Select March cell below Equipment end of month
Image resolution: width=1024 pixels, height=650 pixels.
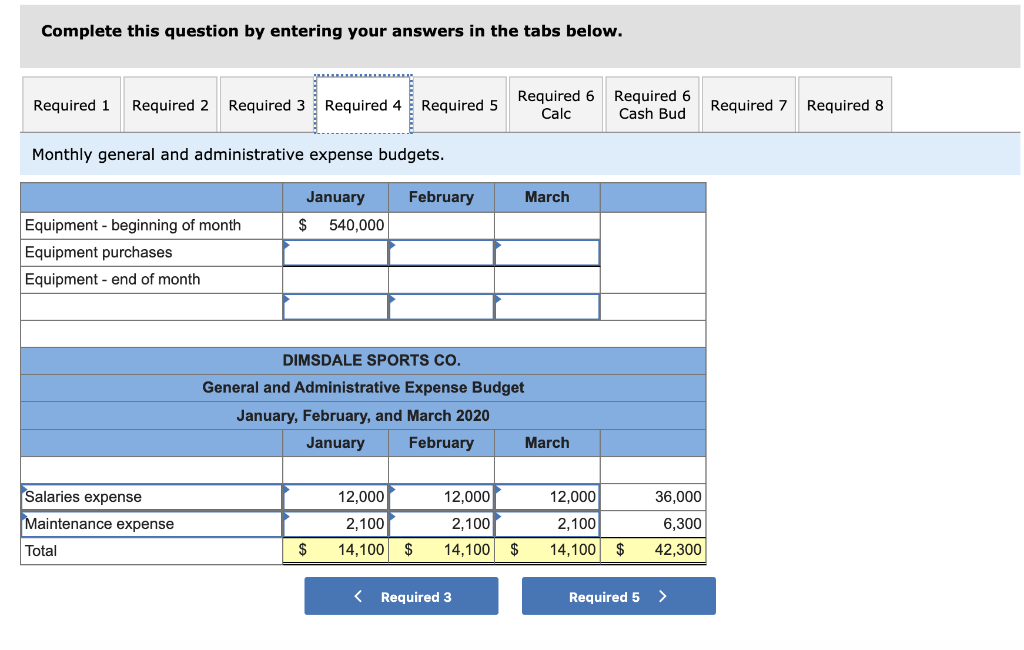(547, 307)
